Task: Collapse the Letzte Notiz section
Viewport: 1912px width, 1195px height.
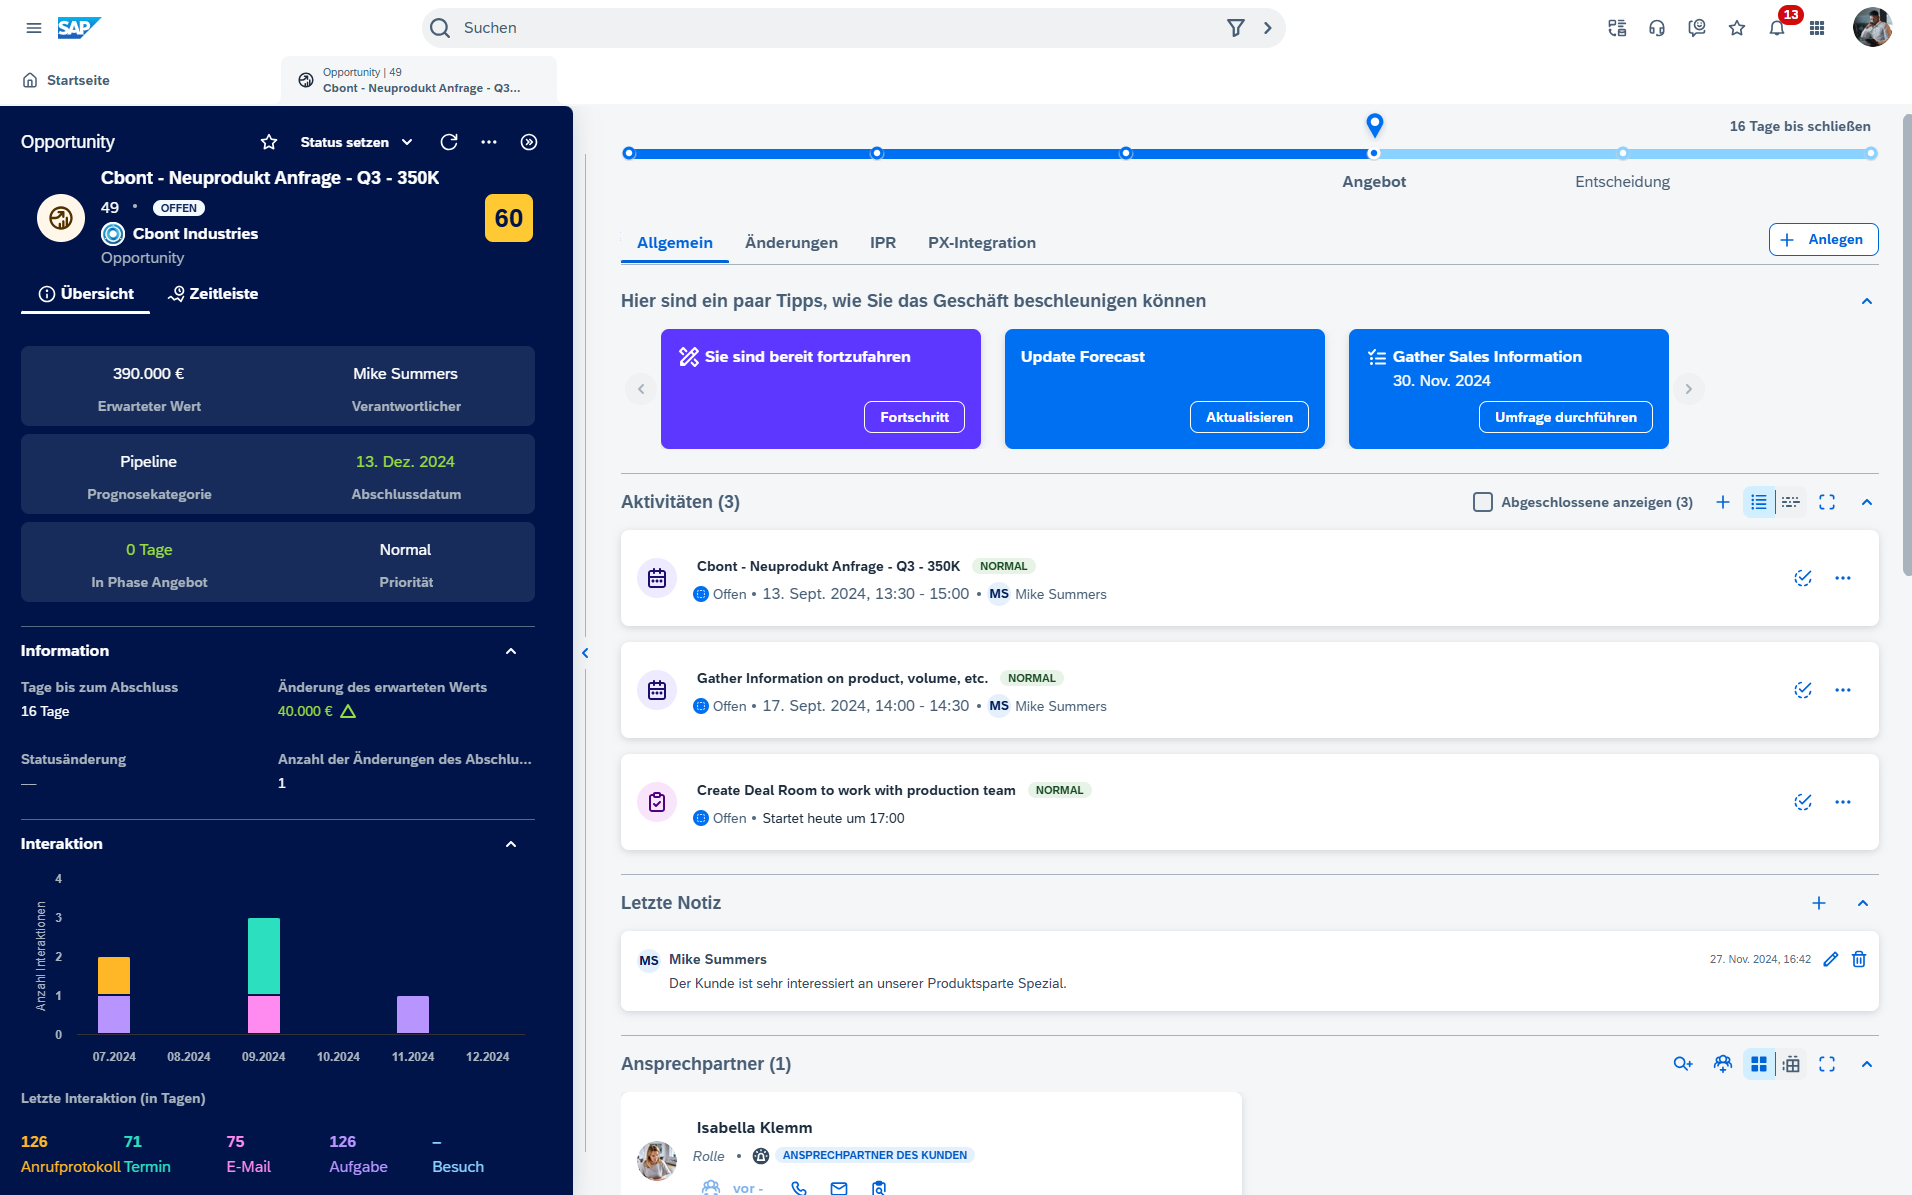Action: 1863,903
